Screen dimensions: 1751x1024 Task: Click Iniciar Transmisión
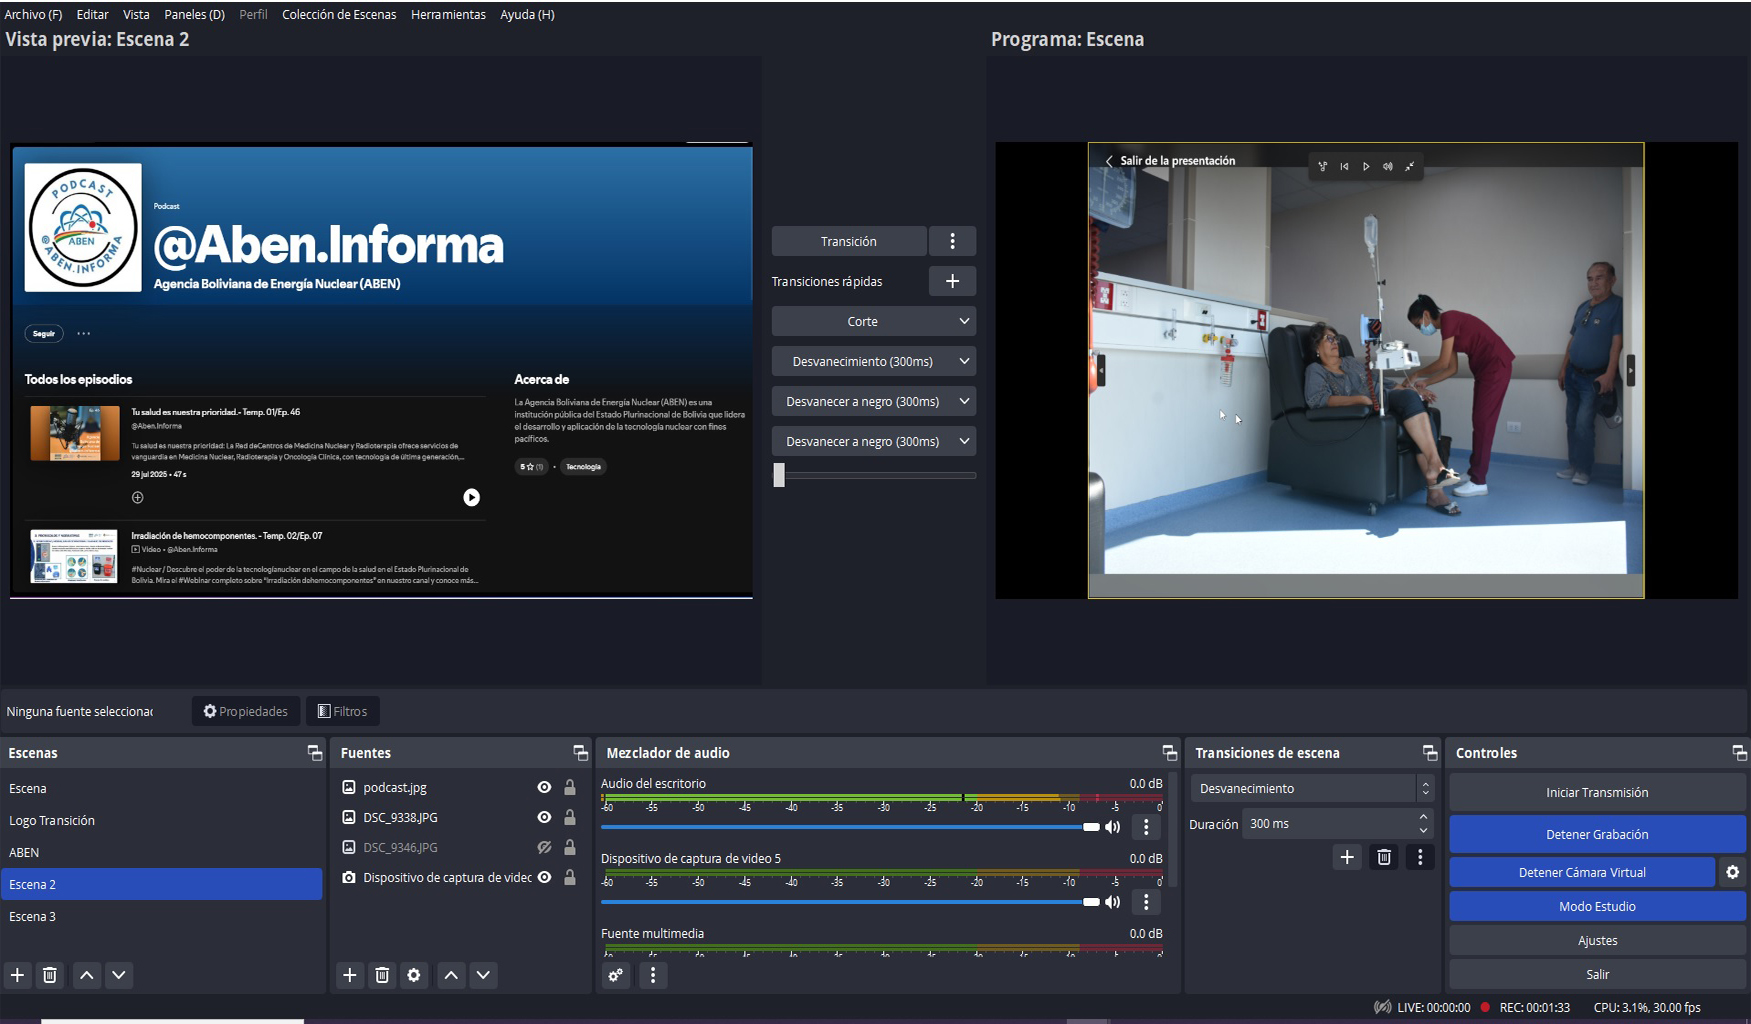1597,792
